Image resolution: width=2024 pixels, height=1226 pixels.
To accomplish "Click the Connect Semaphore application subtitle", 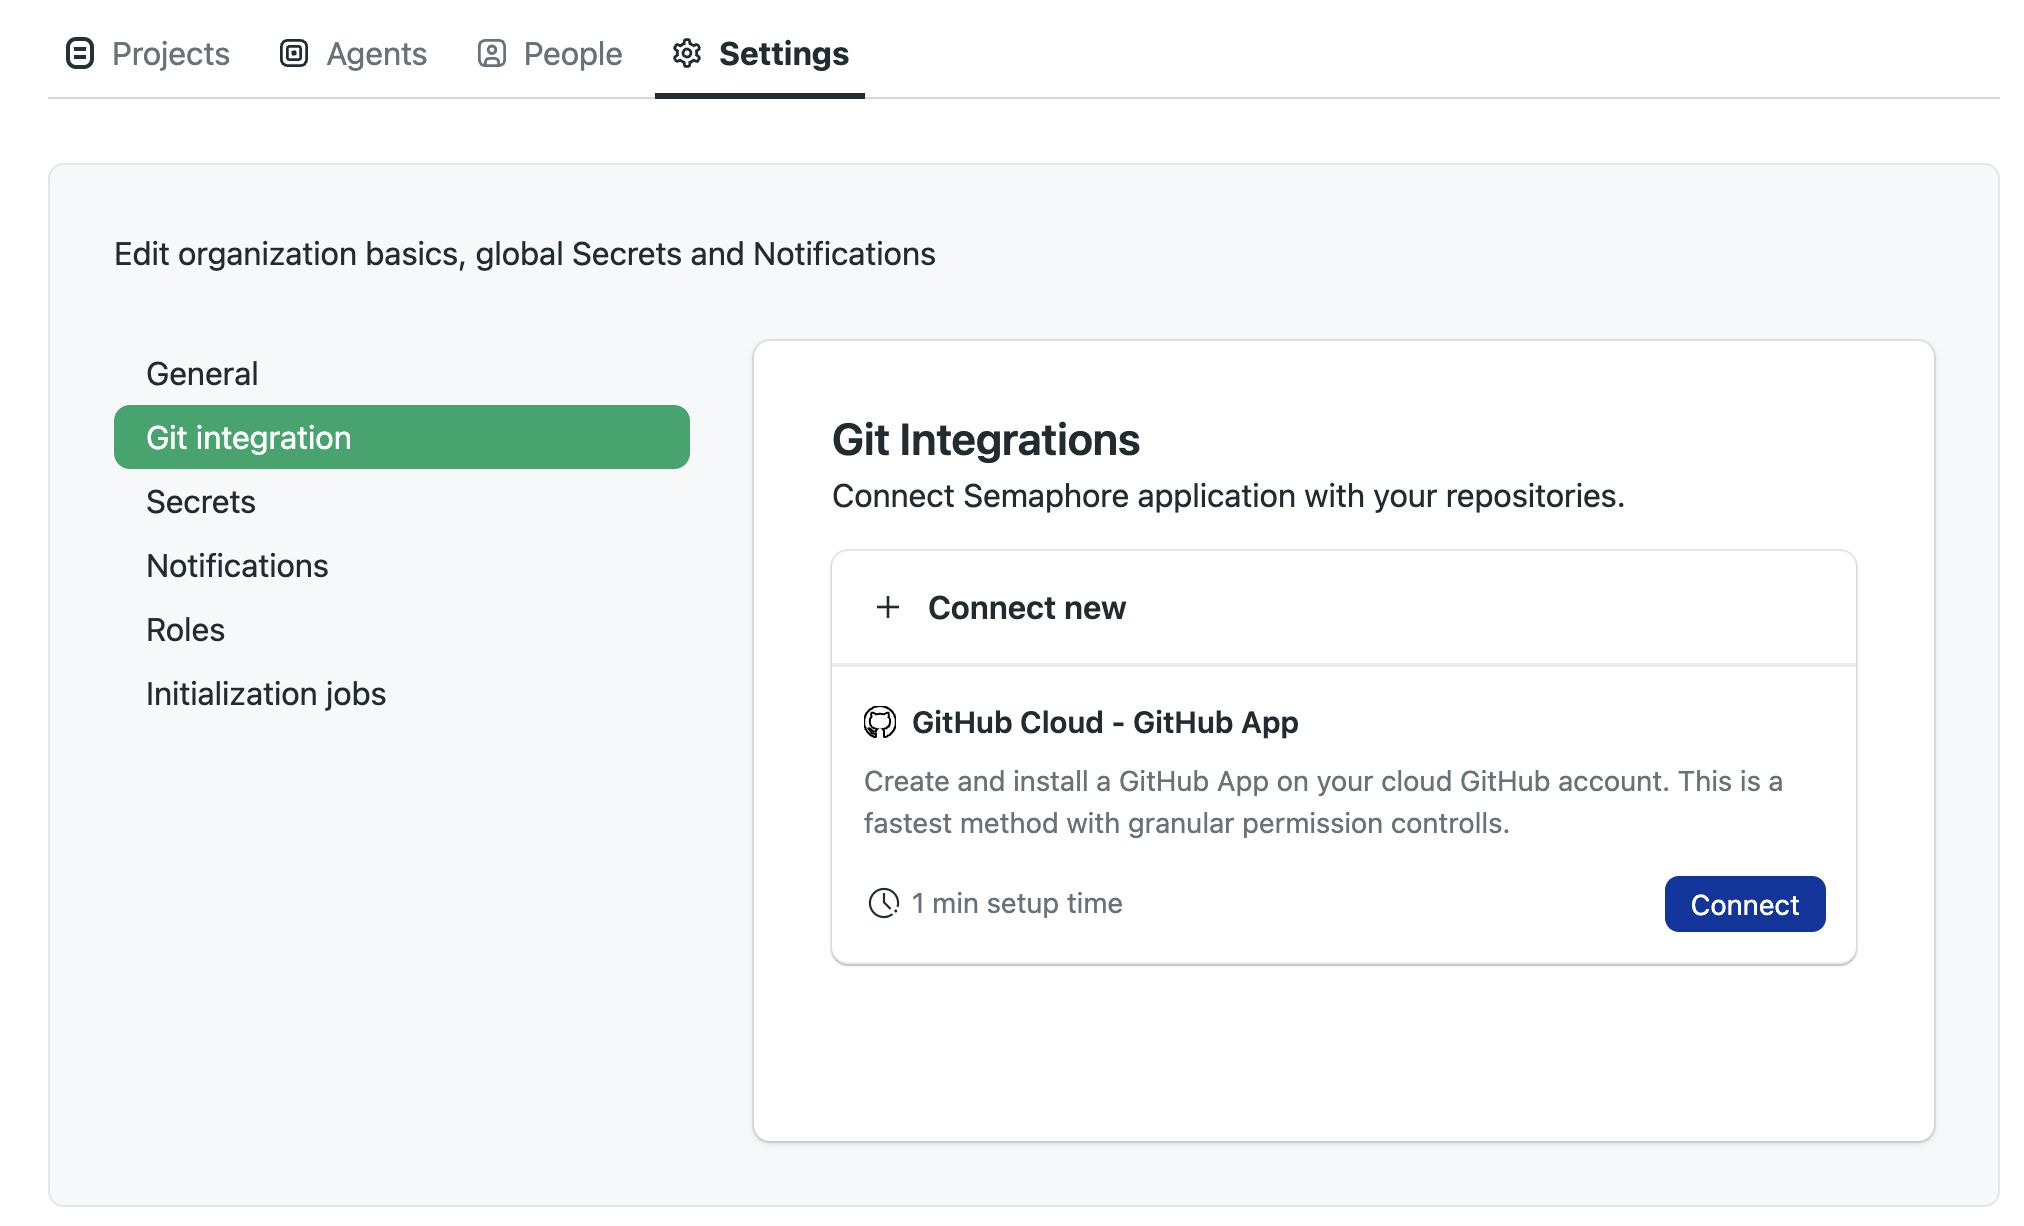I will tap(1228, 496).
